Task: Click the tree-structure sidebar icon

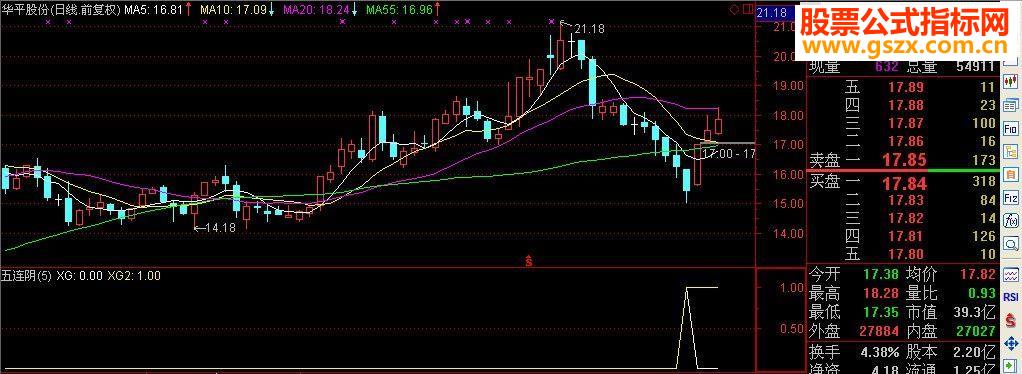Action: point(1011,151)
